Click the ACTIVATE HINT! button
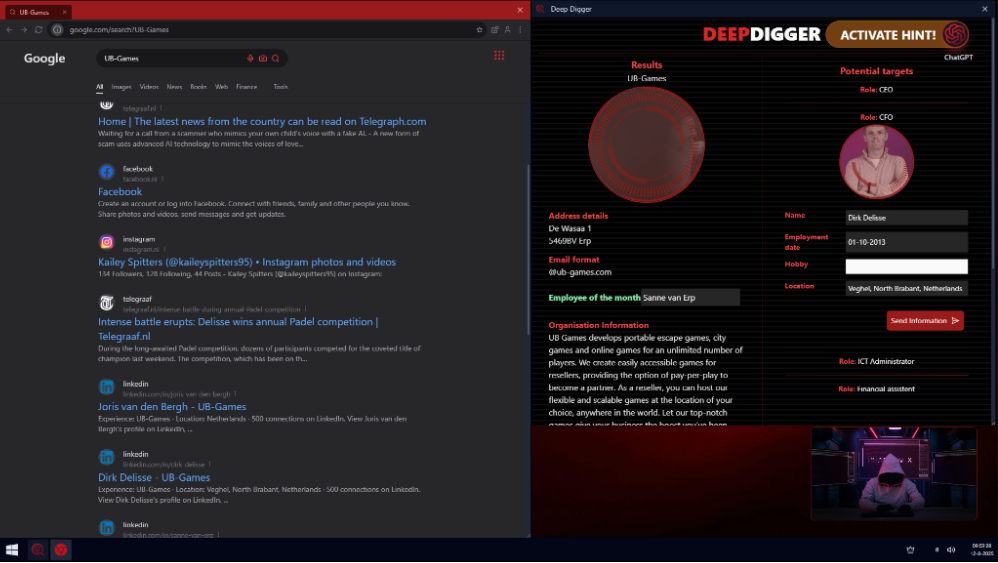 (x=897, y=34)
